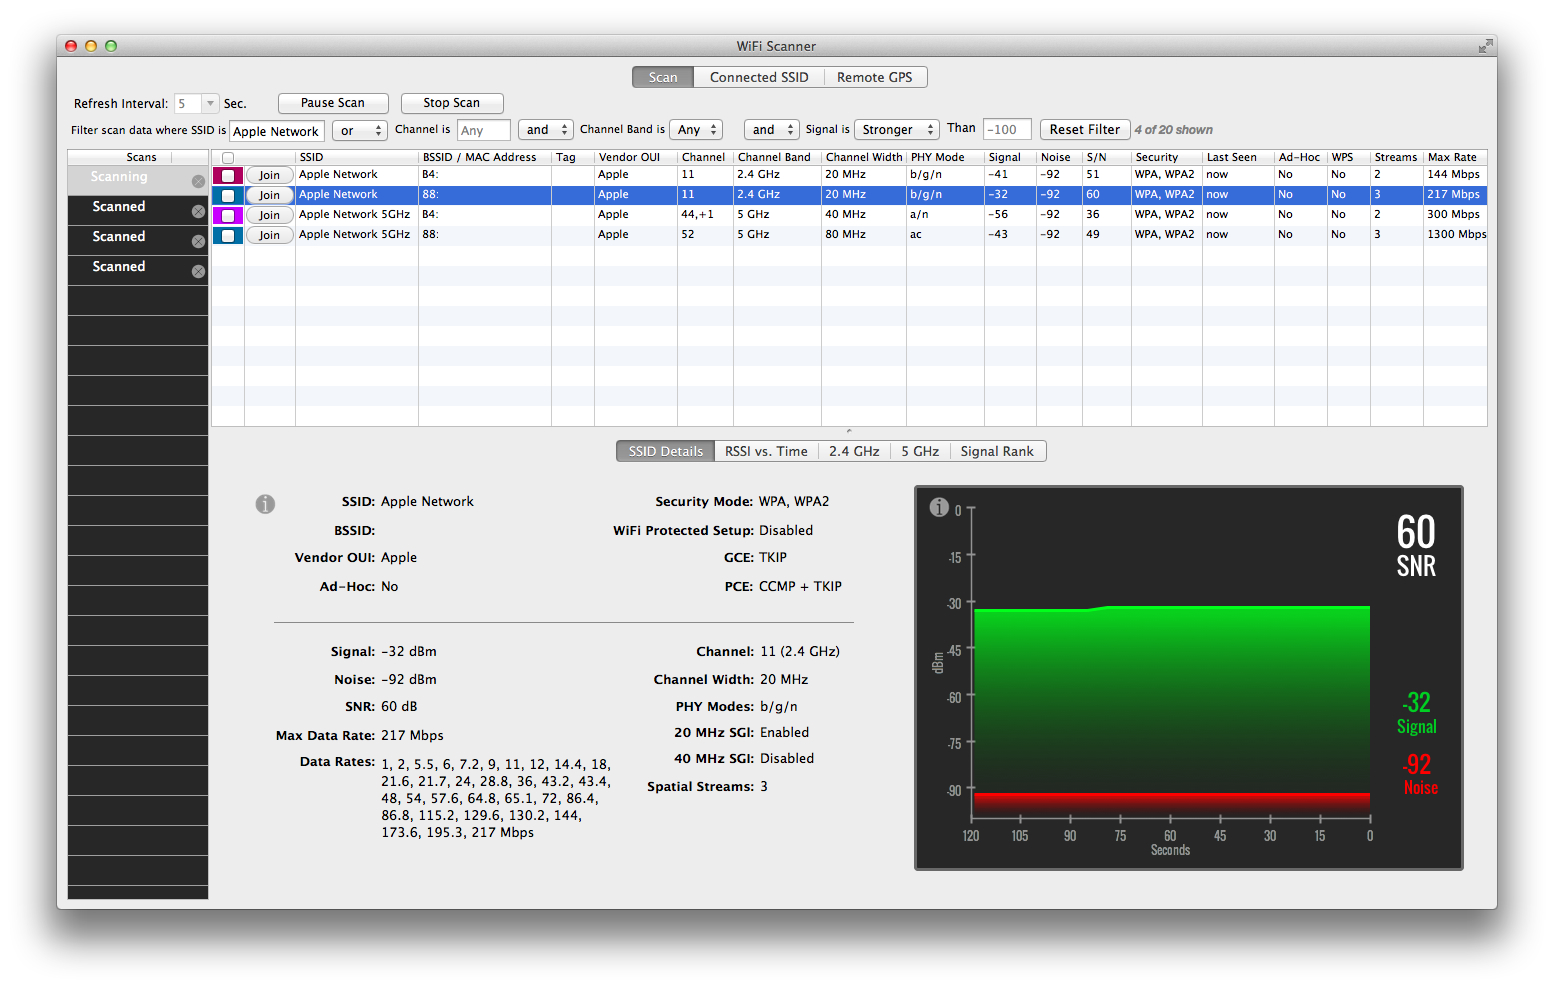Show the RSSI vs. Time tab
Viewport: 1554px width, 988px height.
[x=766, y=451]
